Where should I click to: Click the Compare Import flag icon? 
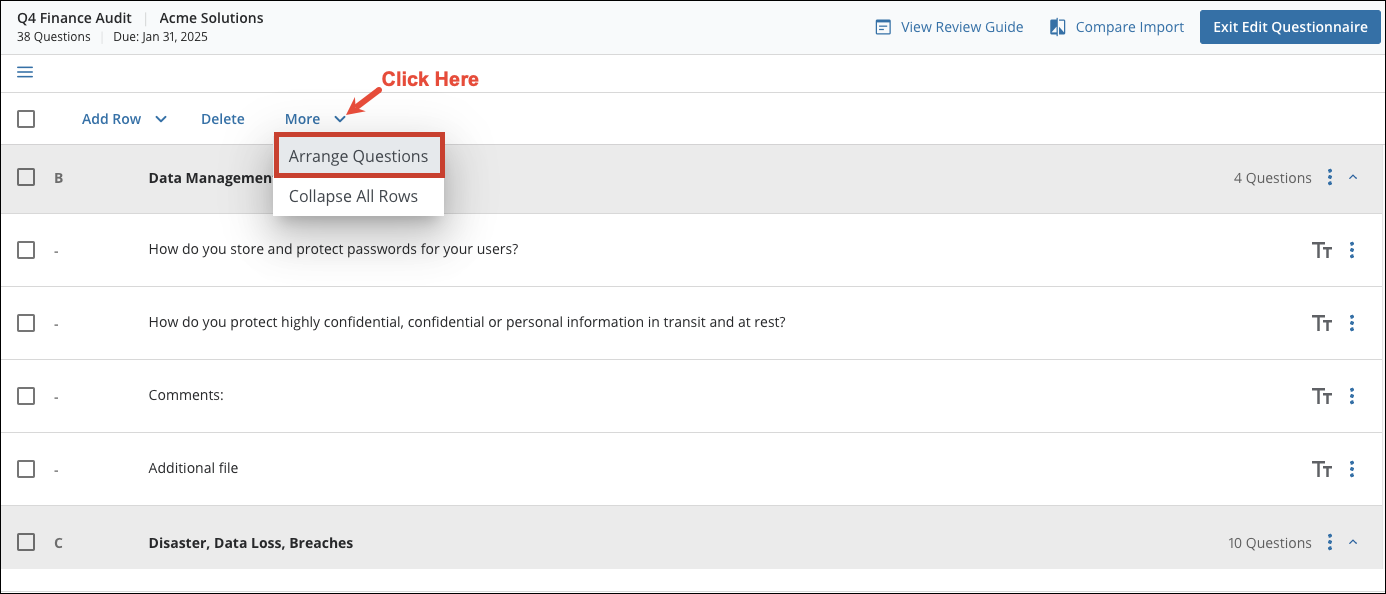[x=1058, y=26]
